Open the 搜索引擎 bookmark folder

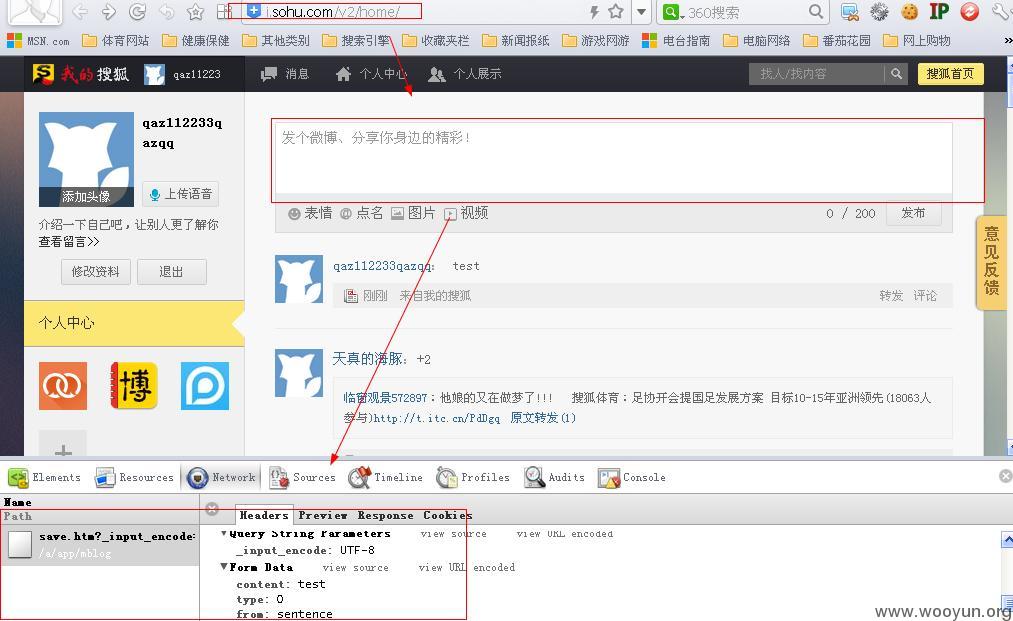(x=356, y=41)
